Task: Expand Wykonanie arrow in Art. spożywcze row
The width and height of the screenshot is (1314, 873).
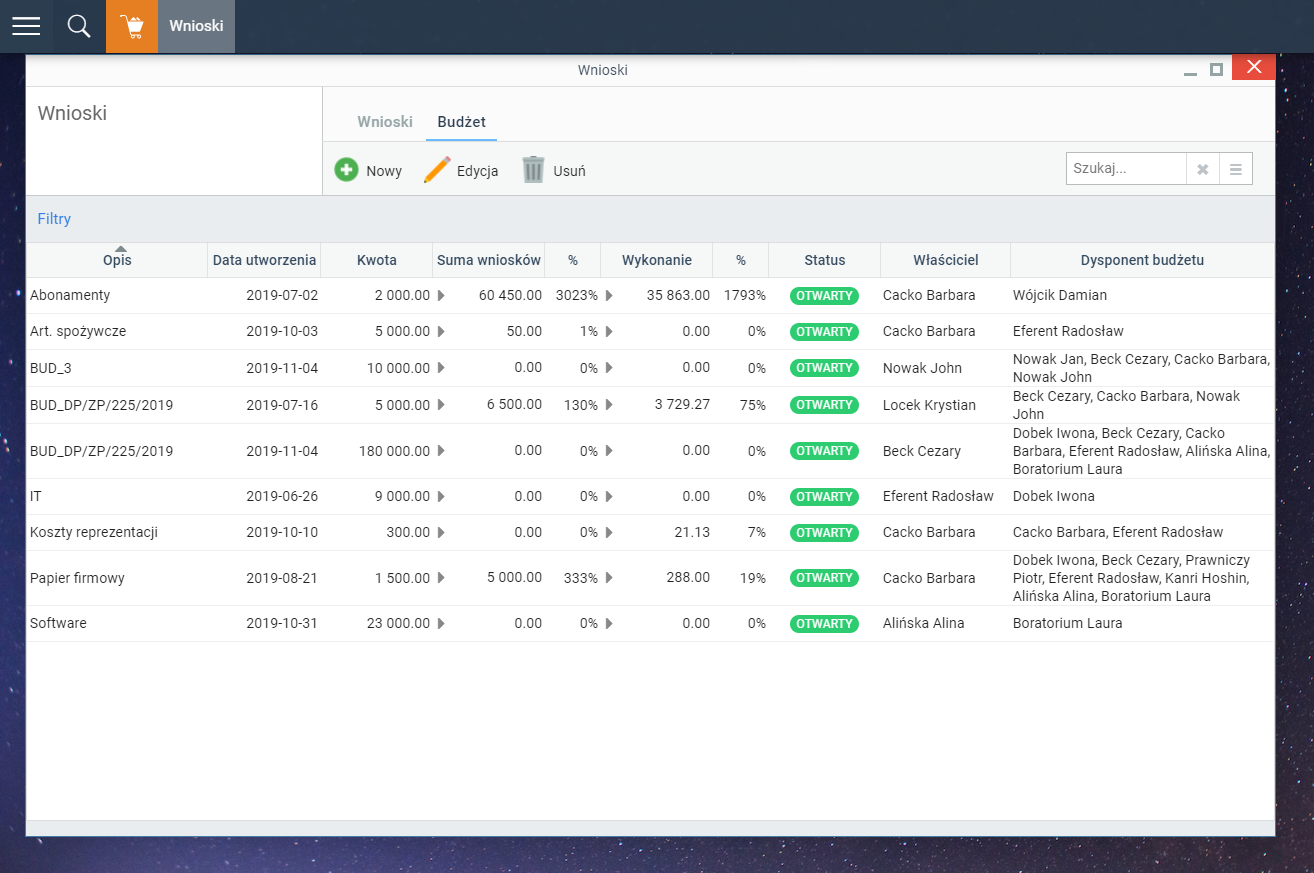Action: (x=609, y=331)
